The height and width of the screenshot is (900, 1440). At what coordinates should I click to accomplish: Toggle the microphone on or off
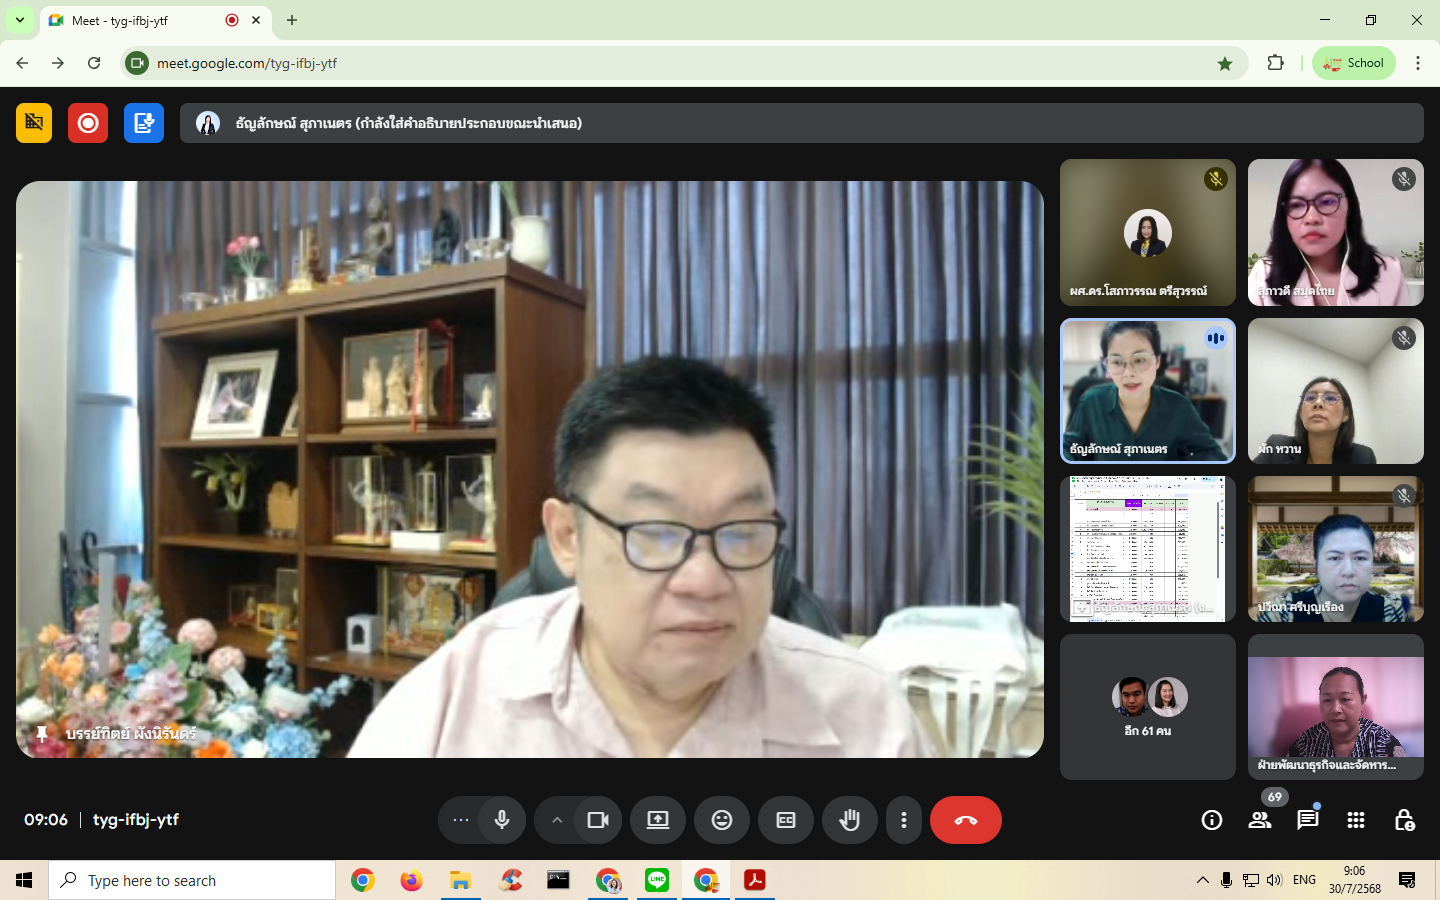pos(502,820)
